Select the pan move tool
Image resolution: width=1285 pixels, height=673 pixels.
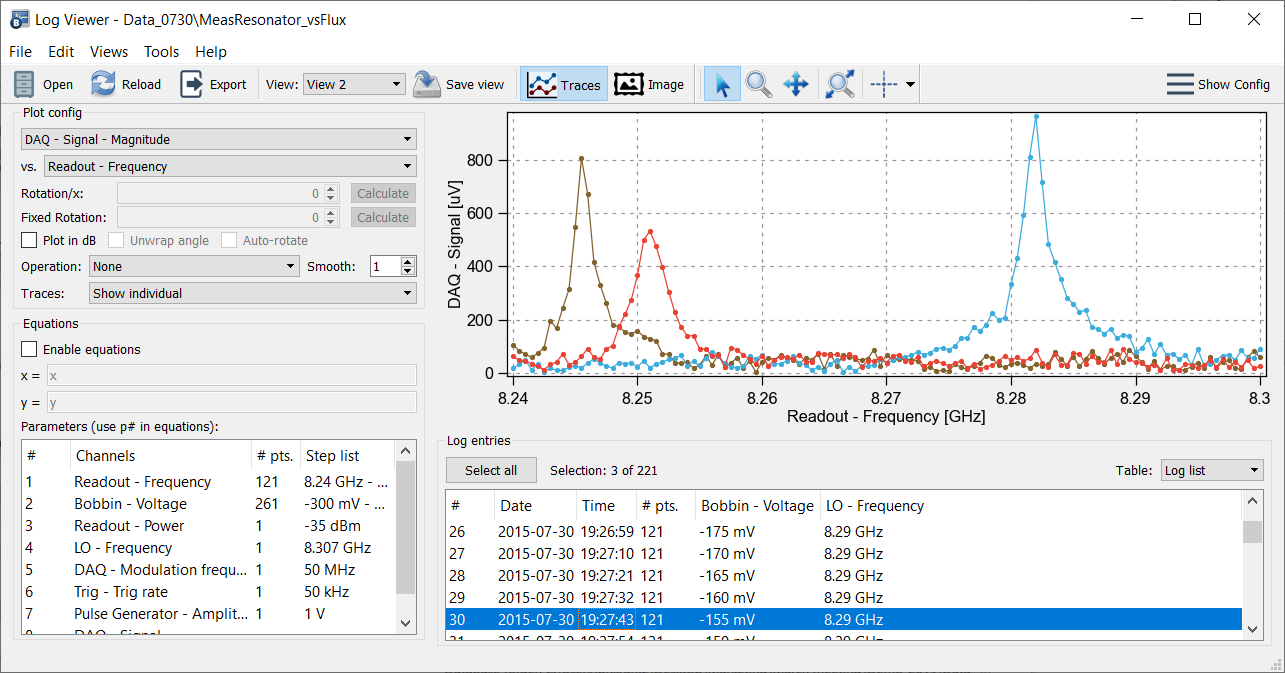click(796, 85)
